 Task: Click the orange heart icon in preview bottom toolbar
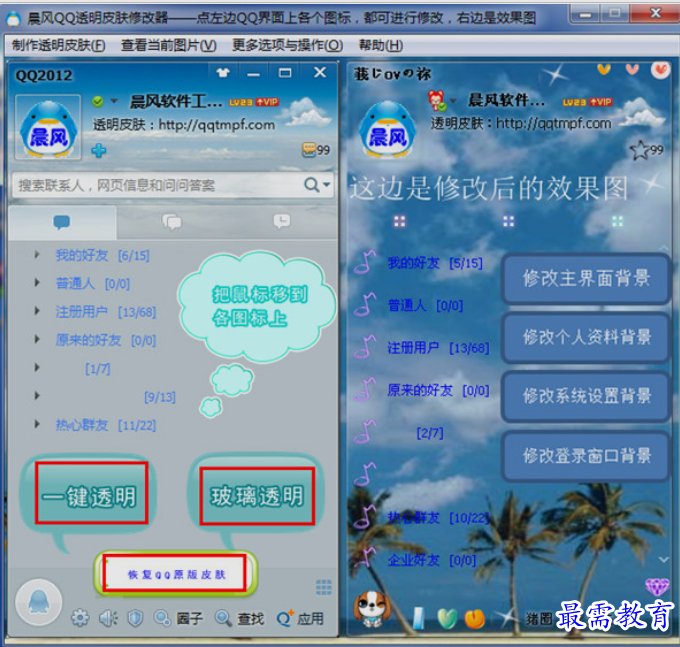click(475, 619)
